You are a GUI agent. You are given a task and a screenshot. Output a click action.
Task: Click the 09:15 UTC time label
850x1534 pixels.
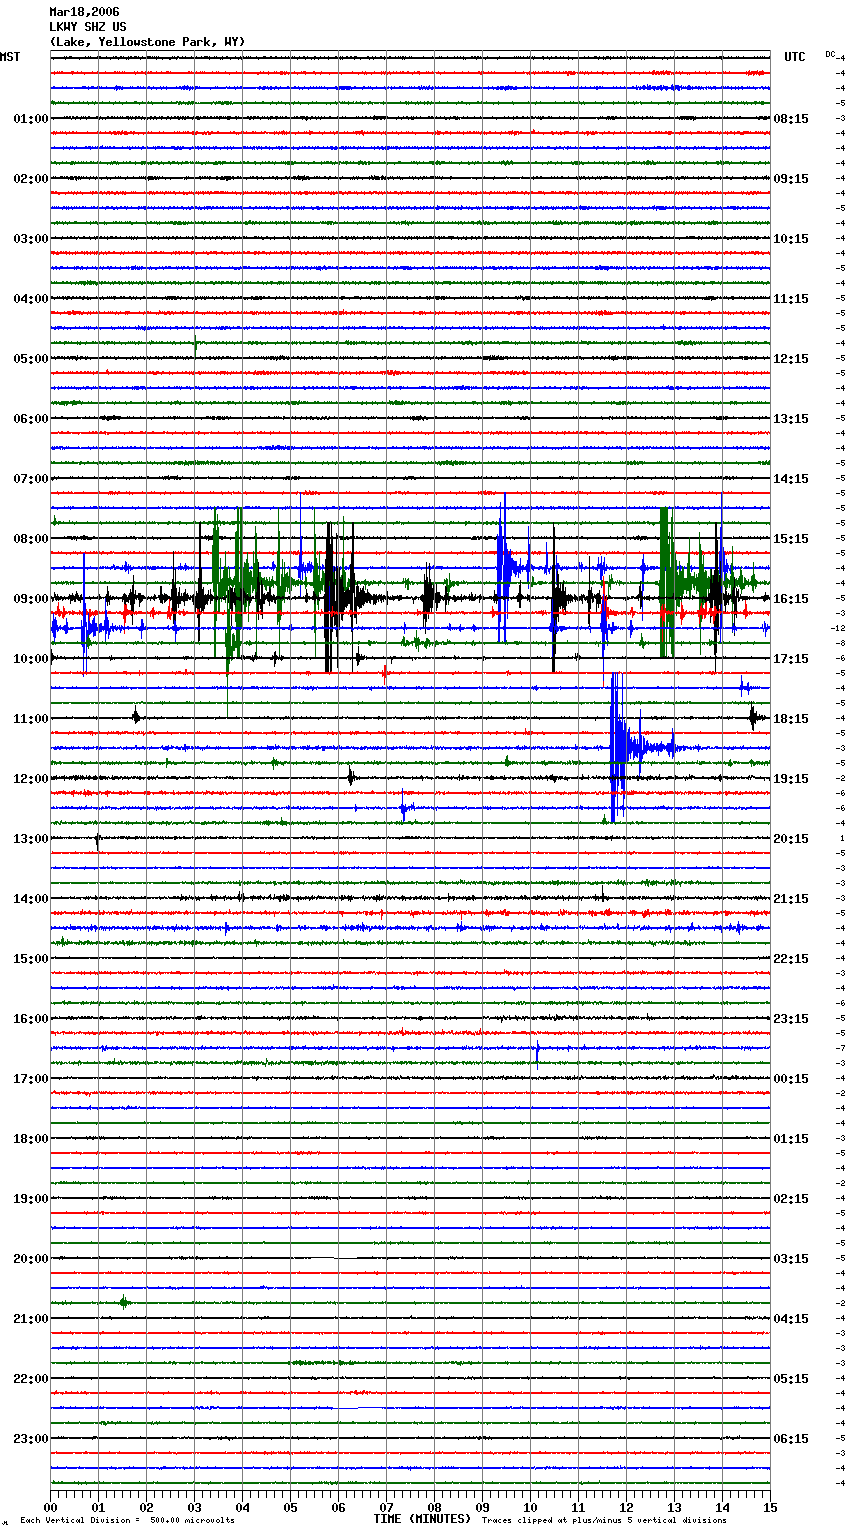coord(791,179)
